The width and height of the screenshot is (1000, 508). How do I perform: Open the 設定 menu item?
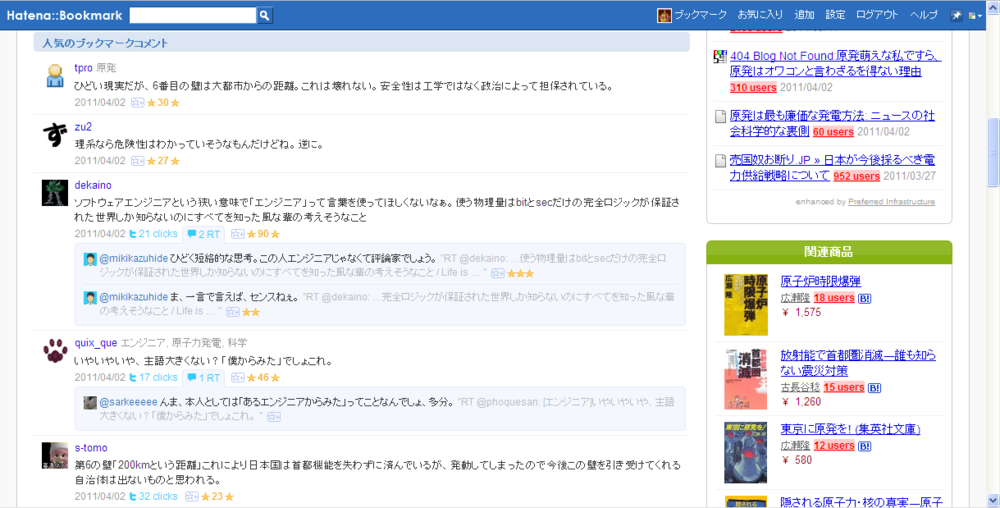[835, 15]
